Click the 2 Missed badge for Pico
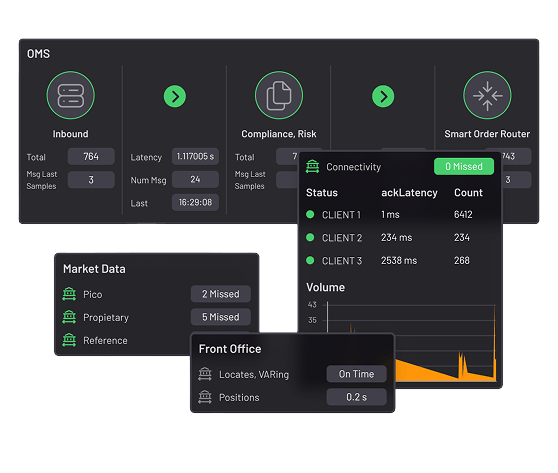The image size is (558, 473). 221,294
